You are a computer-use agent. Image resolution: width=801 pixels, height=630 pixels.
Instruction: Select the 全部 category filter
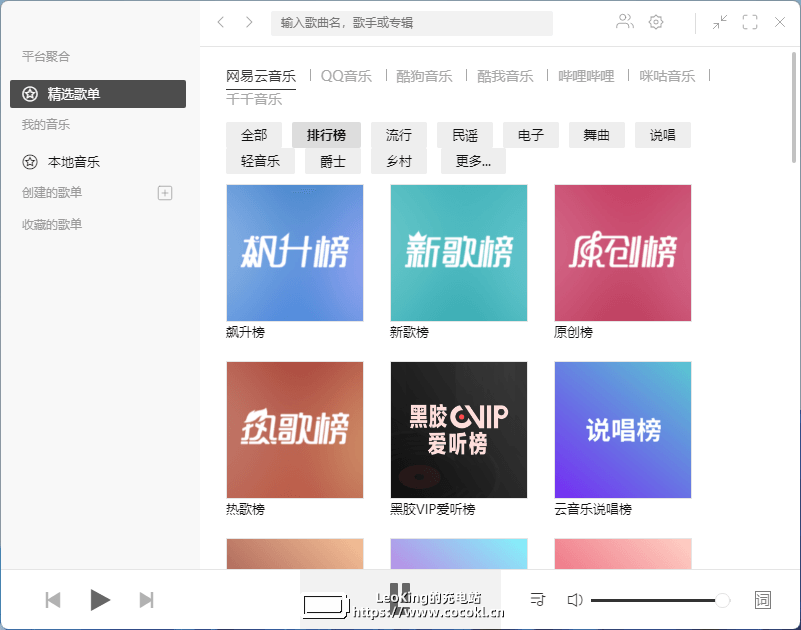(x=254, y=135)
